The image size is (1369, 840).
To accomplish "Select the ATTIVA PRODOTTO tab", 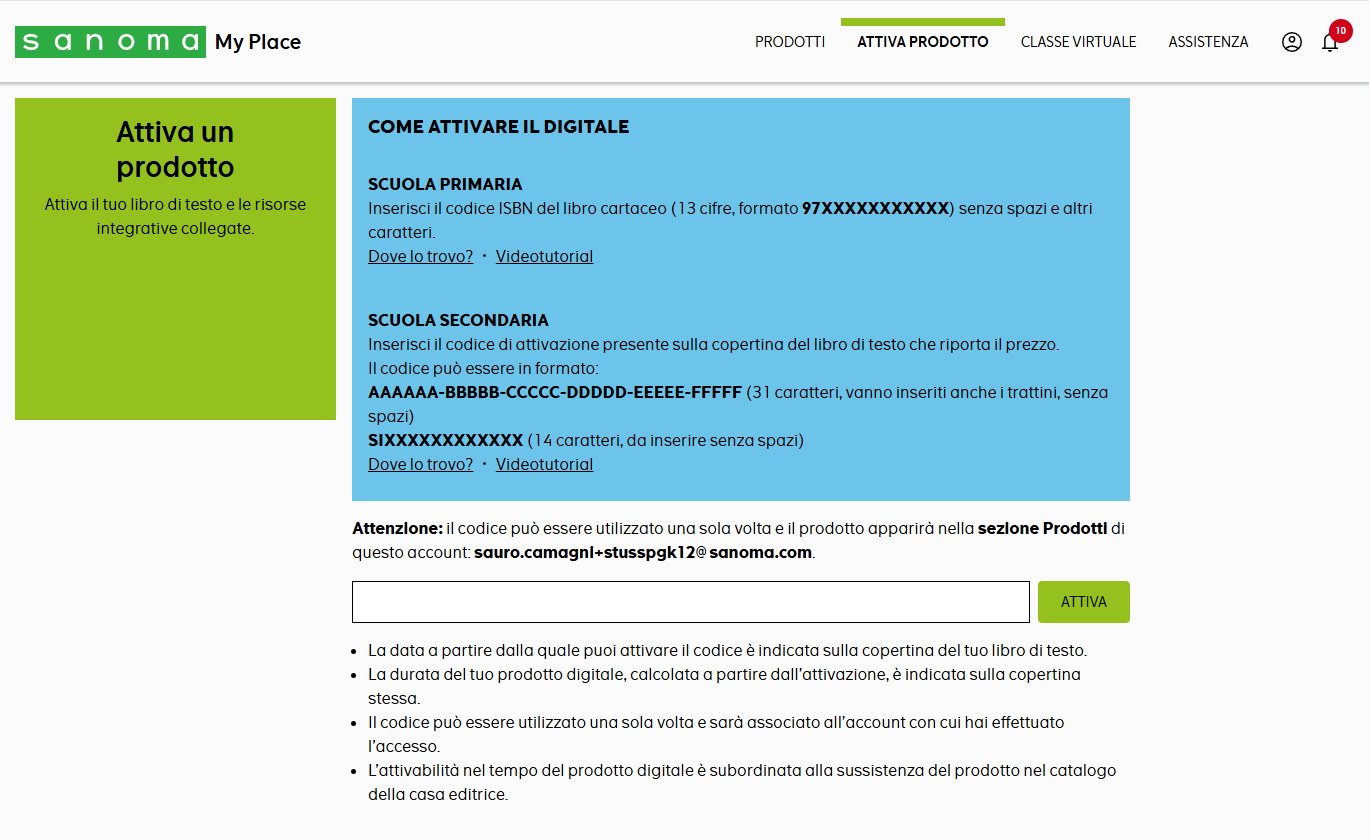I will pyautogui.click(x=923, y=42).
